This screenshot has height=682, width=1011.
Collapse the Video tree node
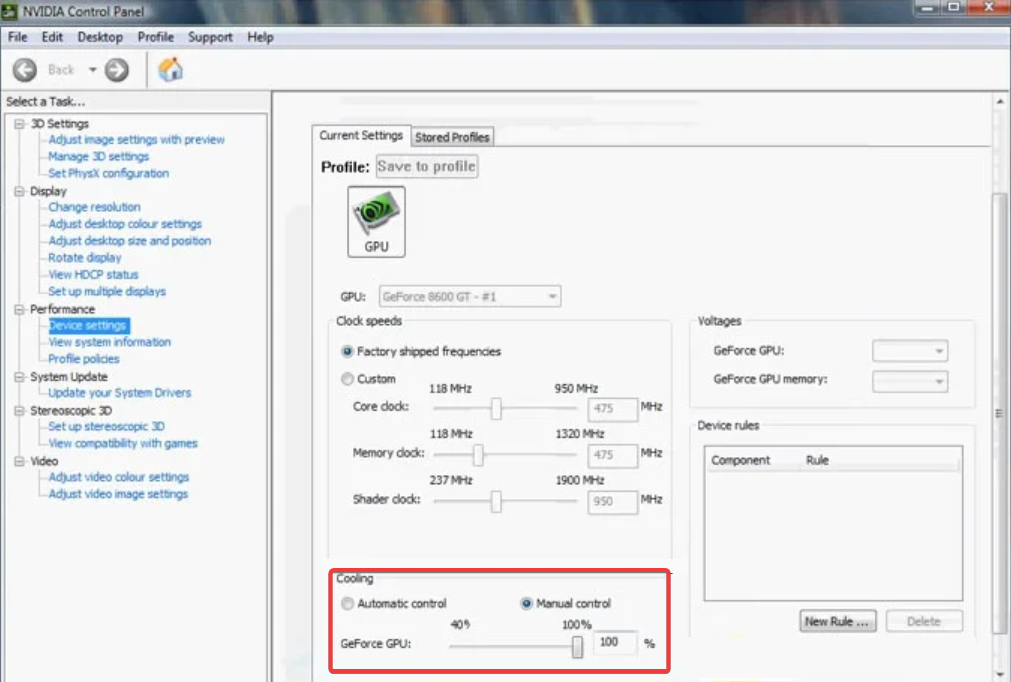pyautogui.click(x=19, y=461)
